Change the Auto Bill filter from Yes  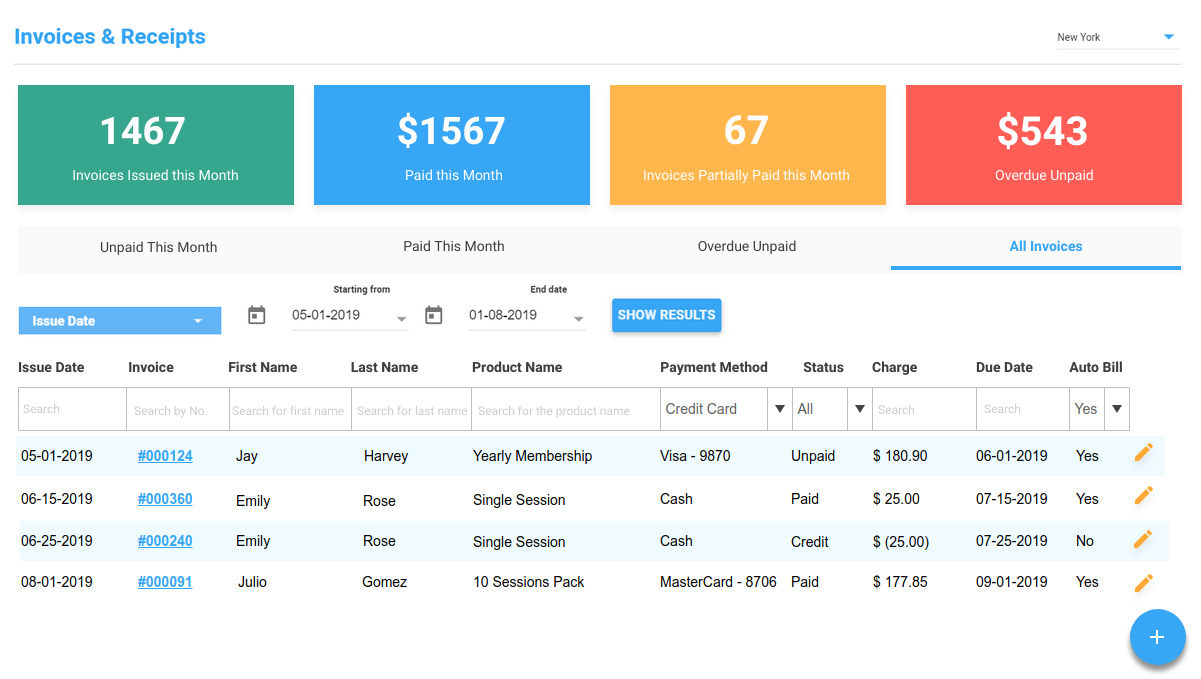click(x=1117, y=409)
